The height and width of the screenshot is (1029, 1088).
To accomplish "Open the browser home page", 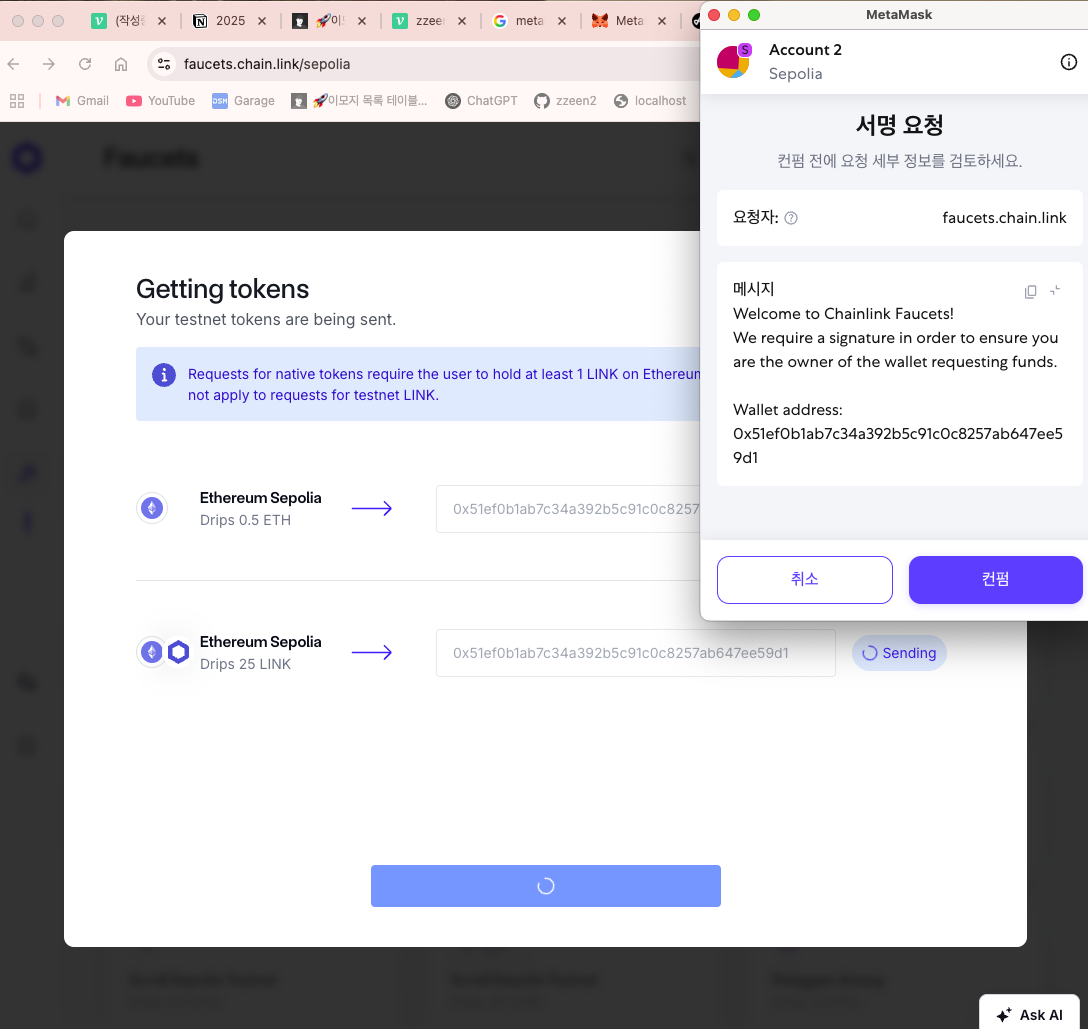I will click(x=120, y=64).
